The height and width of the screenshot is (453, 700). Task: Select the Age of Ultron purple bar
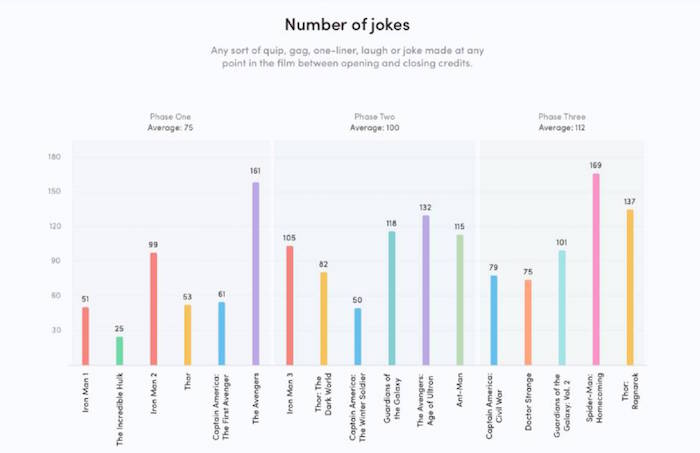click(426, 290)
